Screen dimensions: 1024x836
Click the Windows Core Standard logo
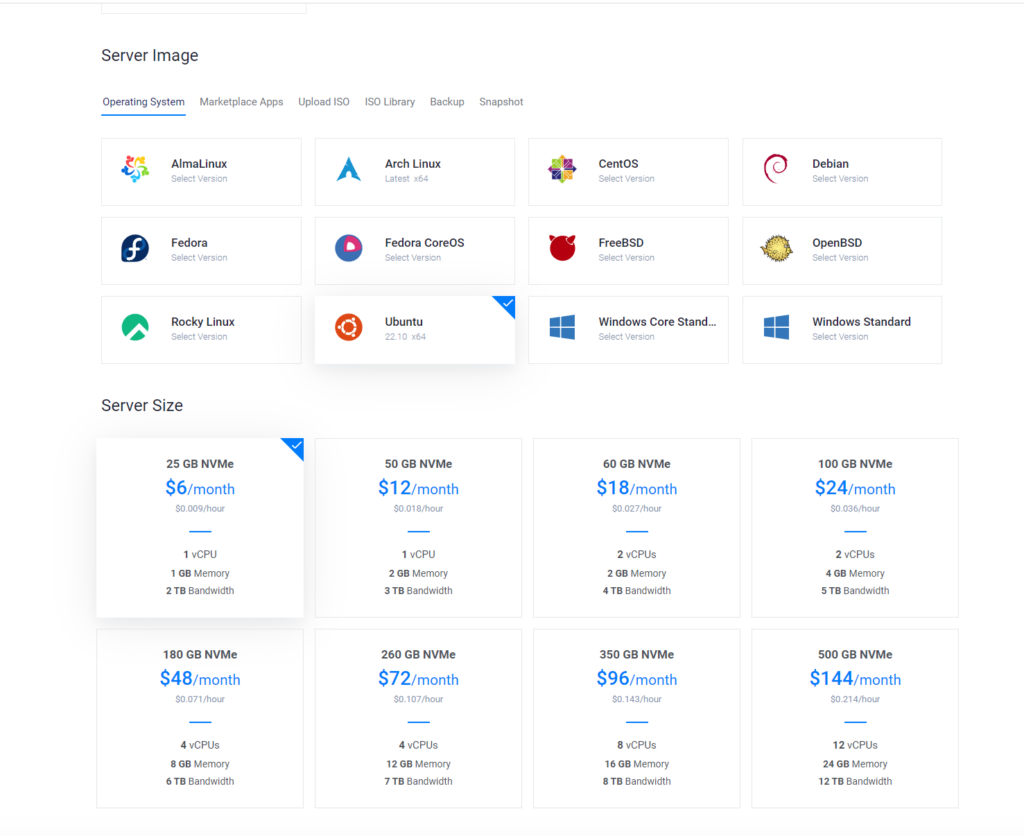pyautogui.click(x=562, y=328)
